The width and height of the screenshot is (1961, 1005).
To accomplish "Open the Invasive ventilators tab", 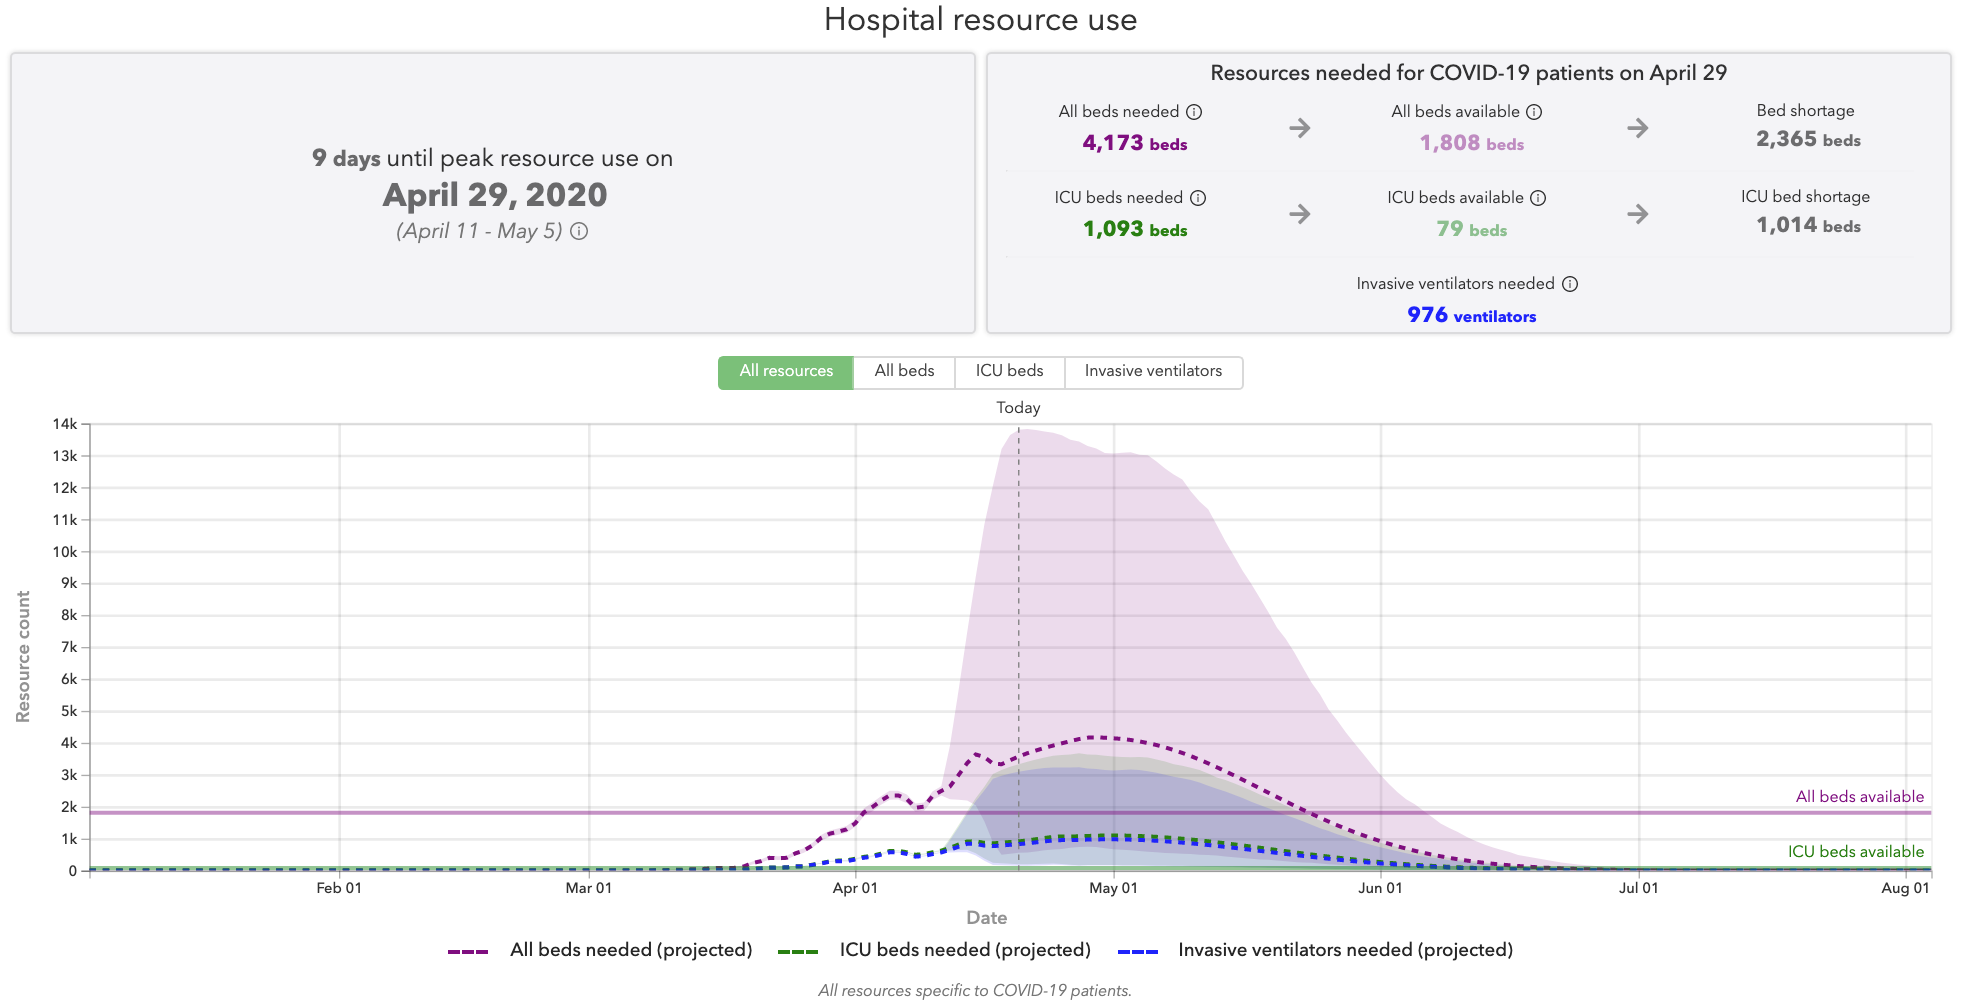I will 1153,371.
